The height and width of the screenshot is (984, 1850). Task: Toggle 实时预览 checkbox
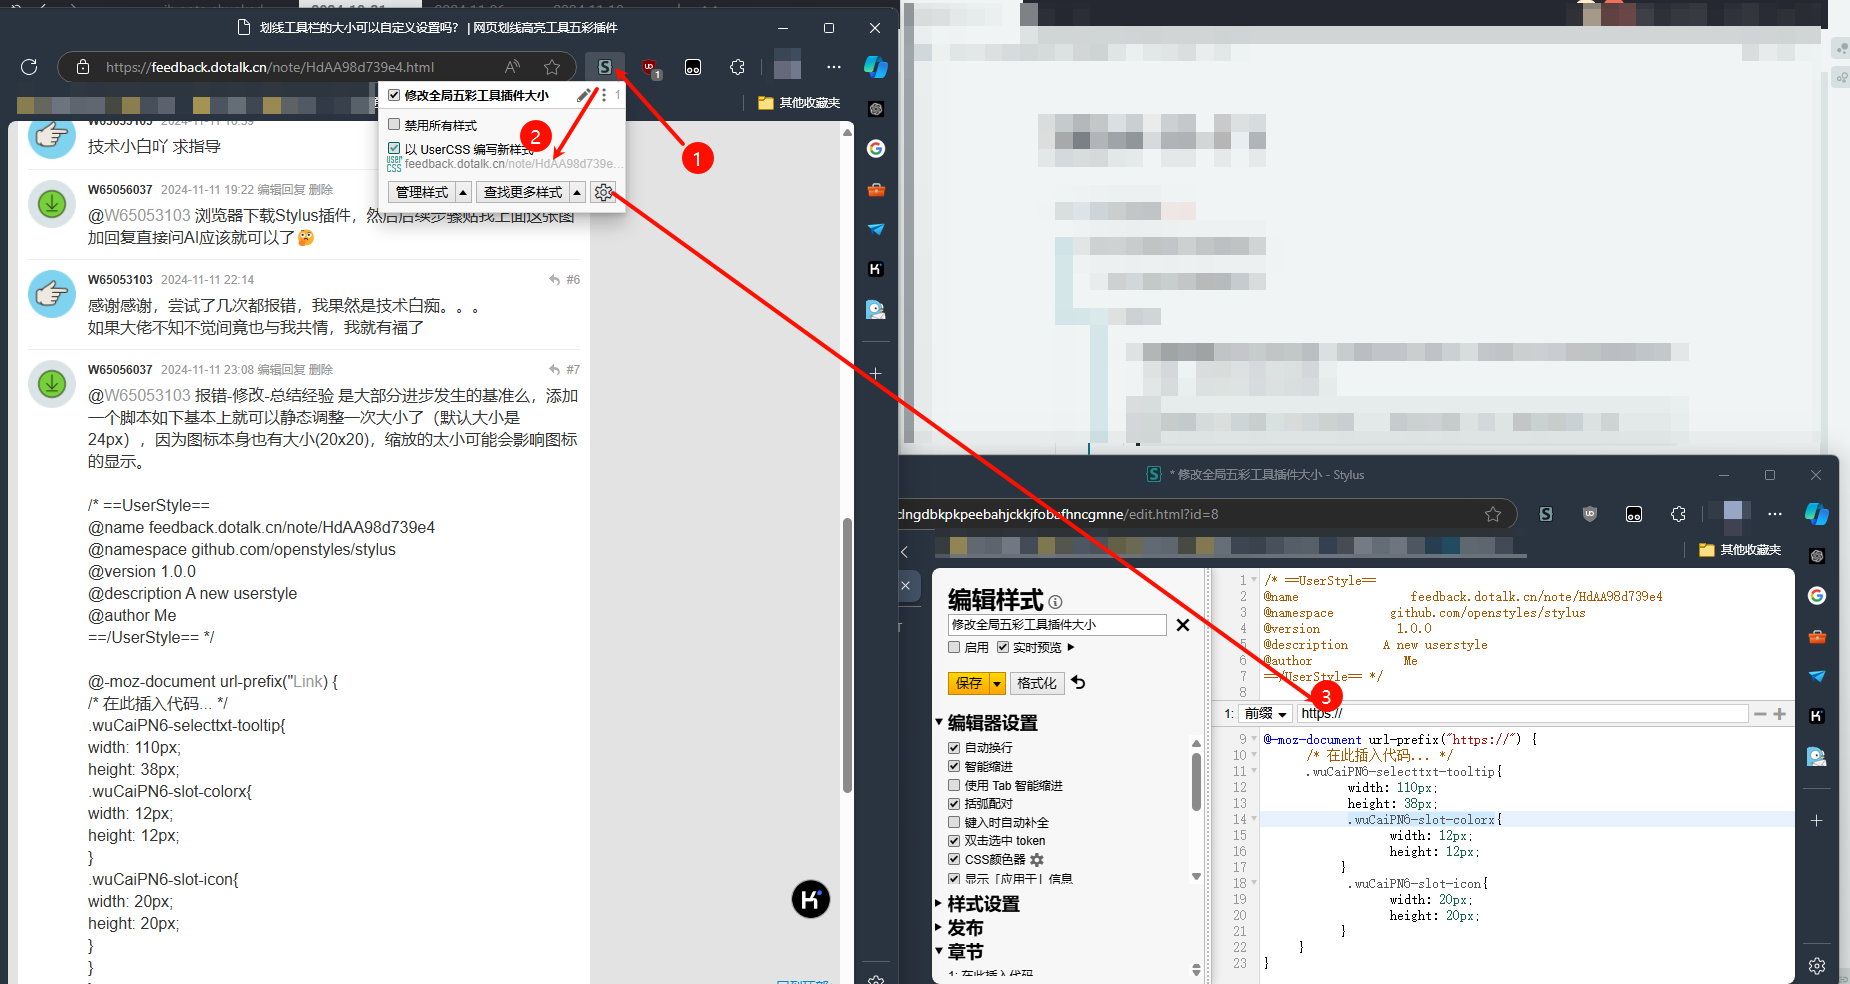(x=1003, y=647)
